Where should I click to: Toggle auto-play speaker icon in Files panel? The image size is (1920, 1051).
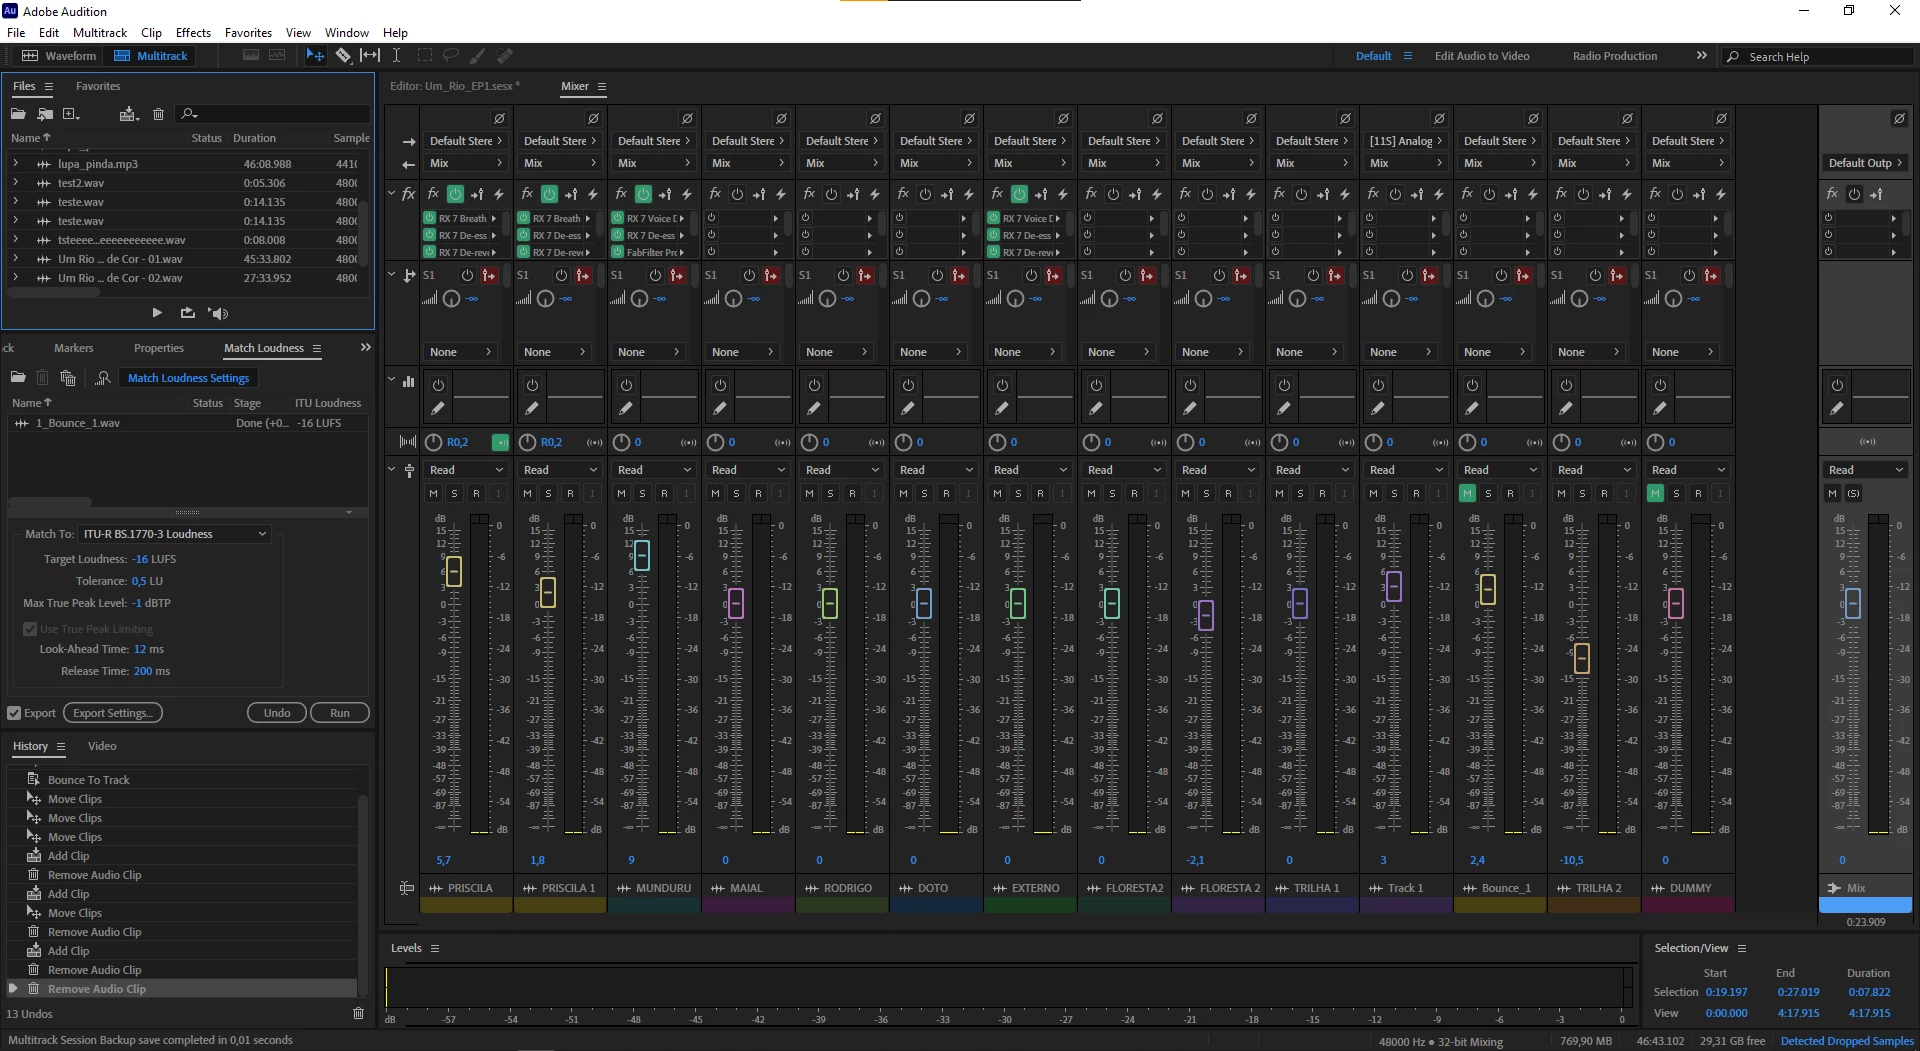click(x=218, y=313)
